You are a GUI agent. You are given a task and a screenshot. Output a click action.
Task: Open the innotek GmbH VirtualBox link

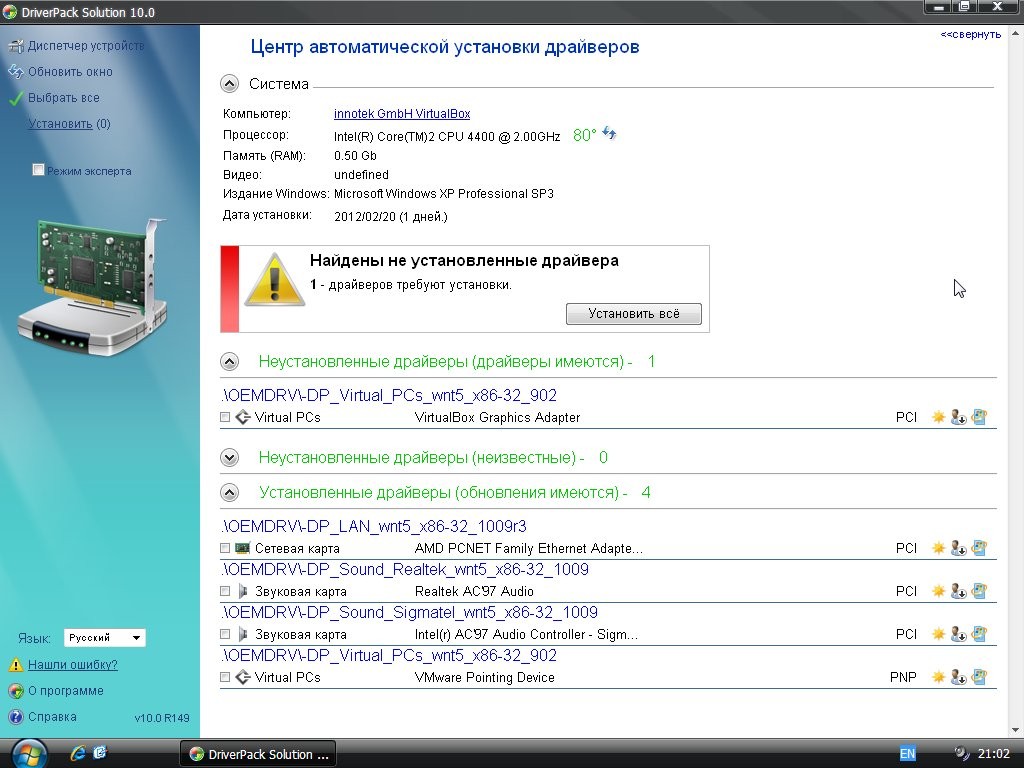point(402,114)
